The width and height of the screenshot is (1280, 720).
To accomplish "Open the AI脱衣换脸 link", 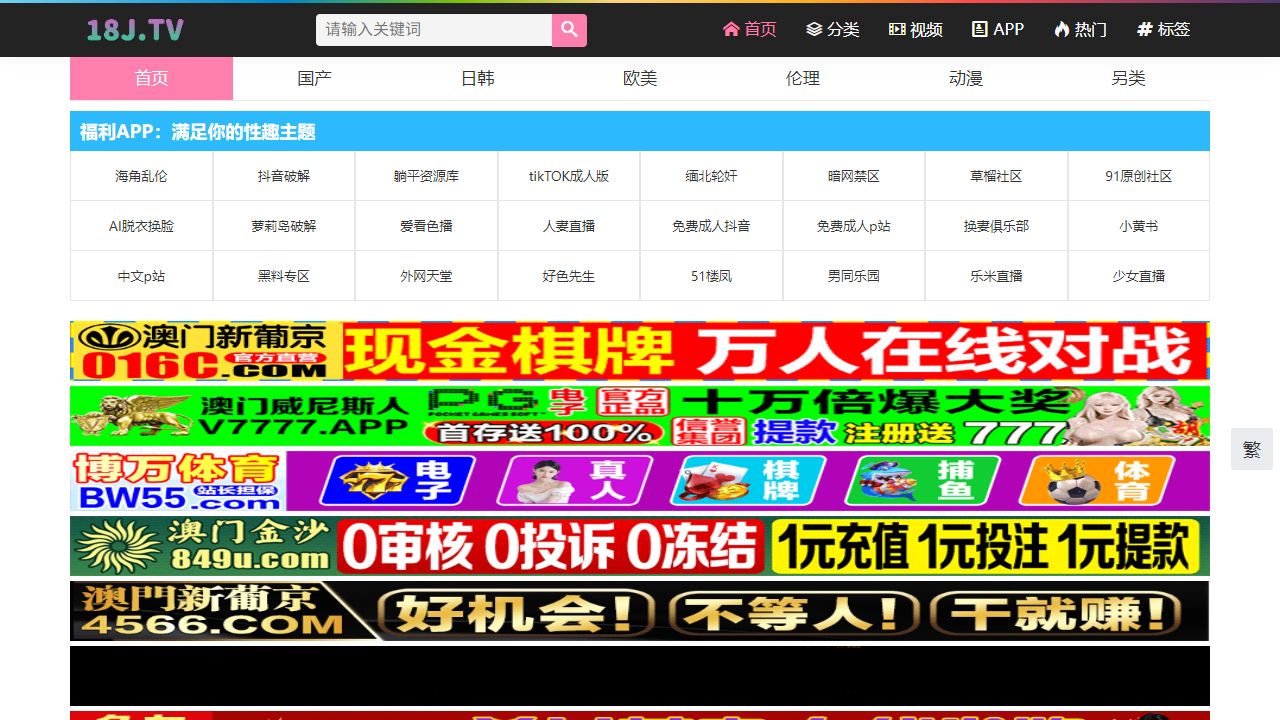I will (x=141, y=226).
